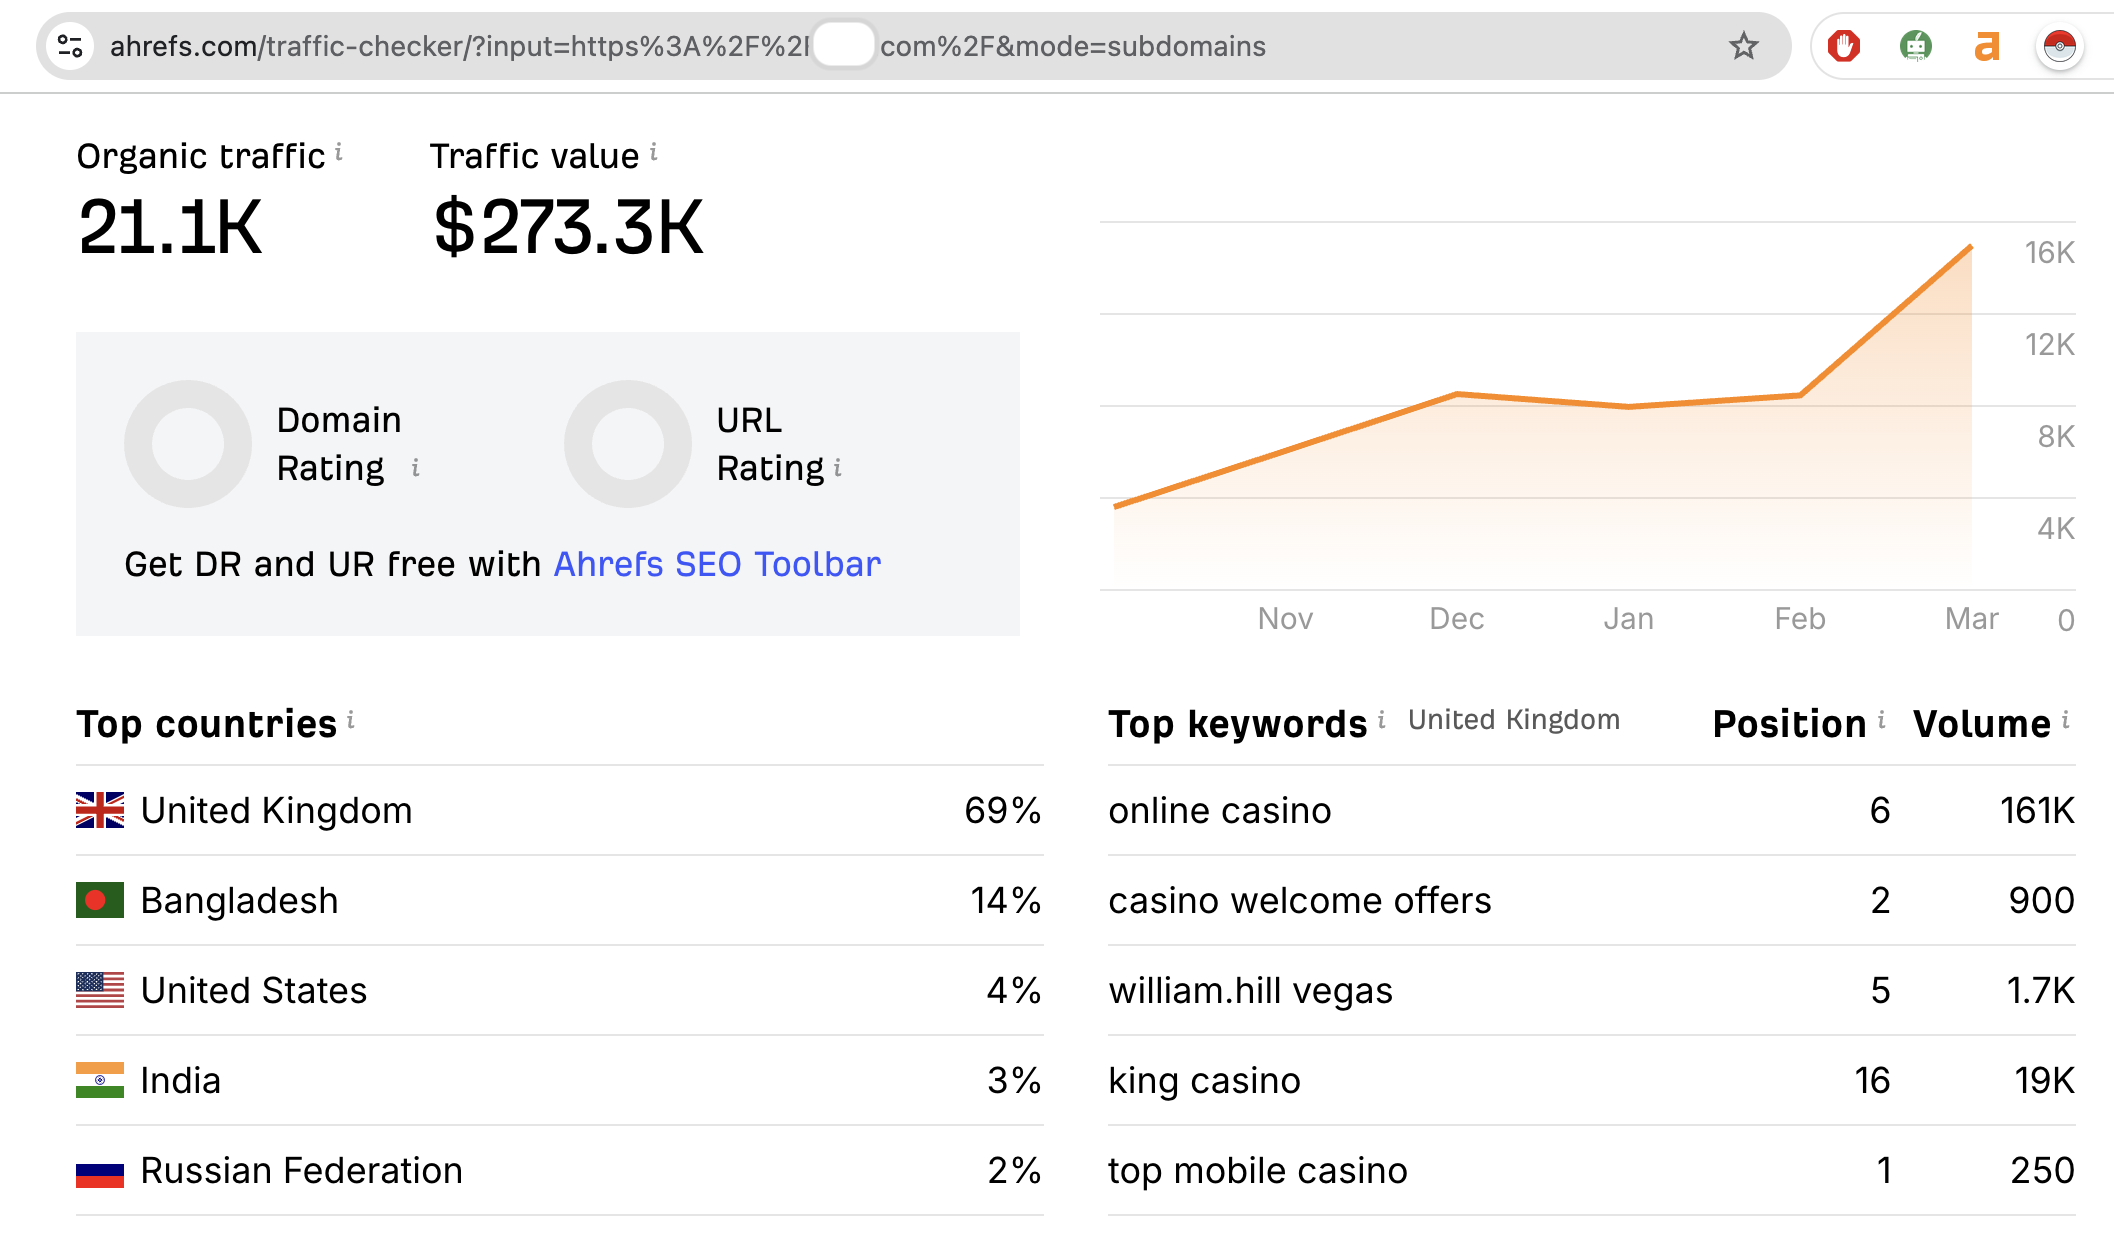Select the 21.1K organic traffic value
Image resolution: width=2114 pixels, height=1238 pixels.
click(170, 227)
